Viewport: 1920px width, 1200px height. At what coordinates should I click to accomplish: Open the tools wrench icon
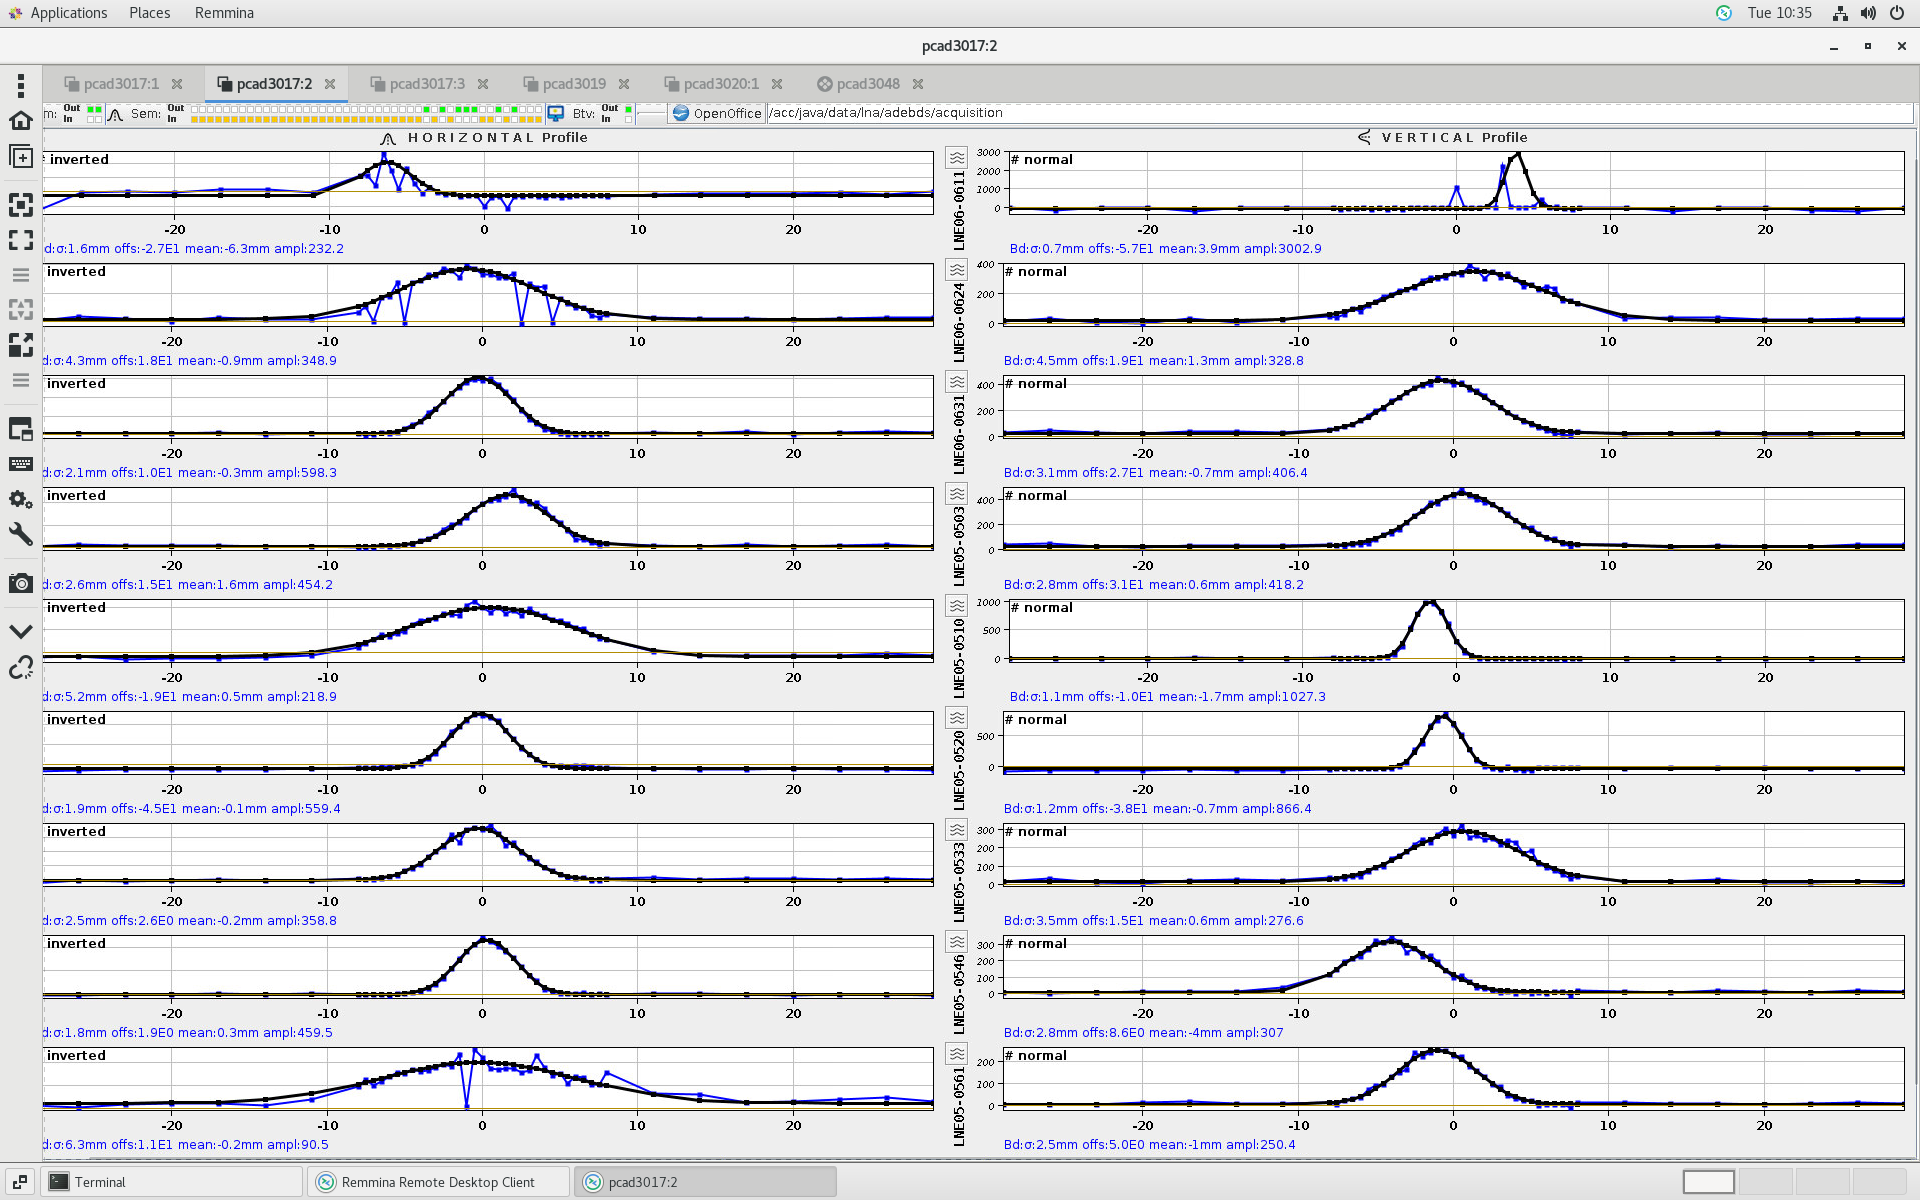point(21,534)
